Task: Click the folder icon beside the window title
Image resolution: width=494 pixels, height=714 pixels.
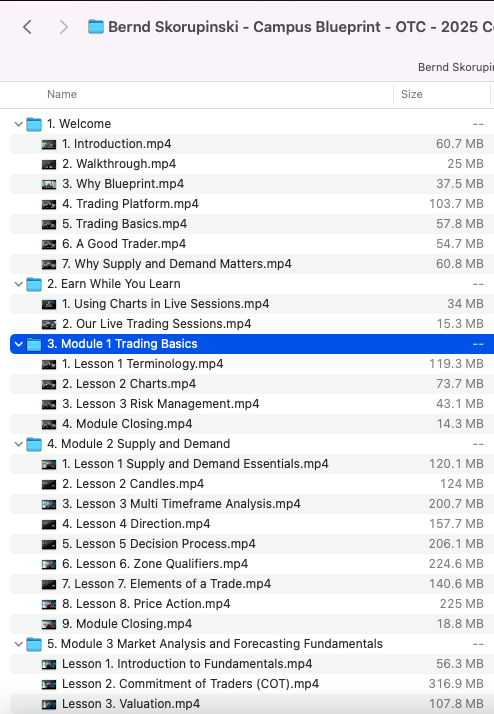Action: point(96,27)
